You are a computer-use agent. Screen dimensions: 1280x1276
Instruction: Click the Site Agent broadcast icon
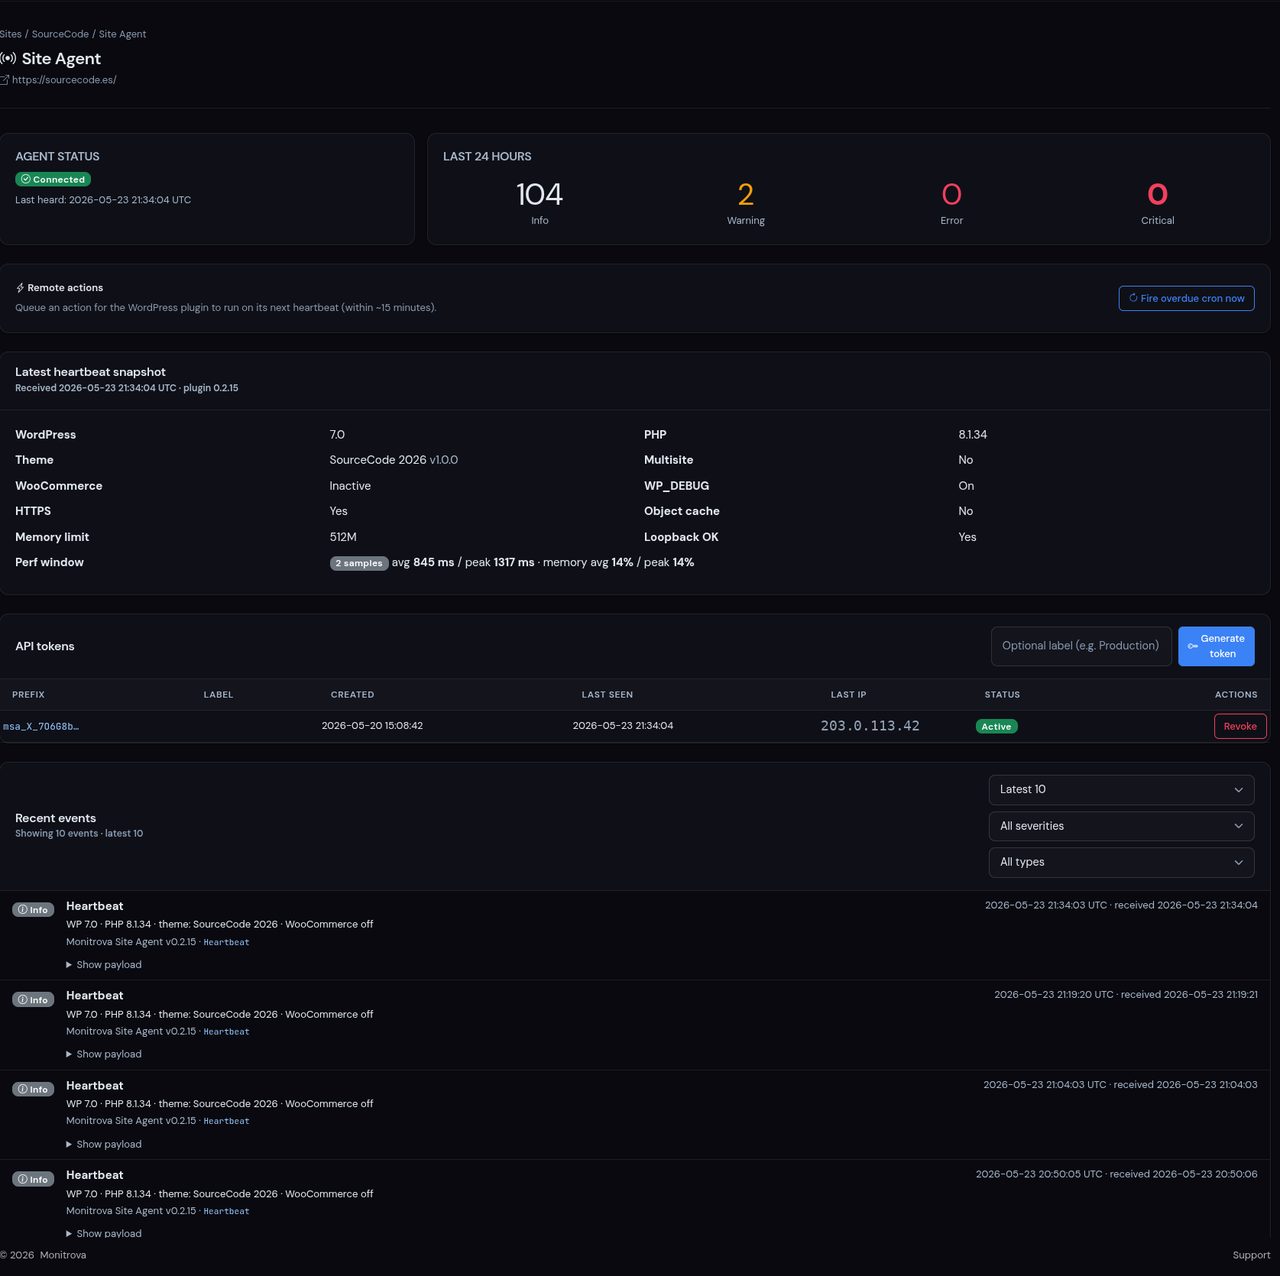tap(8, 59)
